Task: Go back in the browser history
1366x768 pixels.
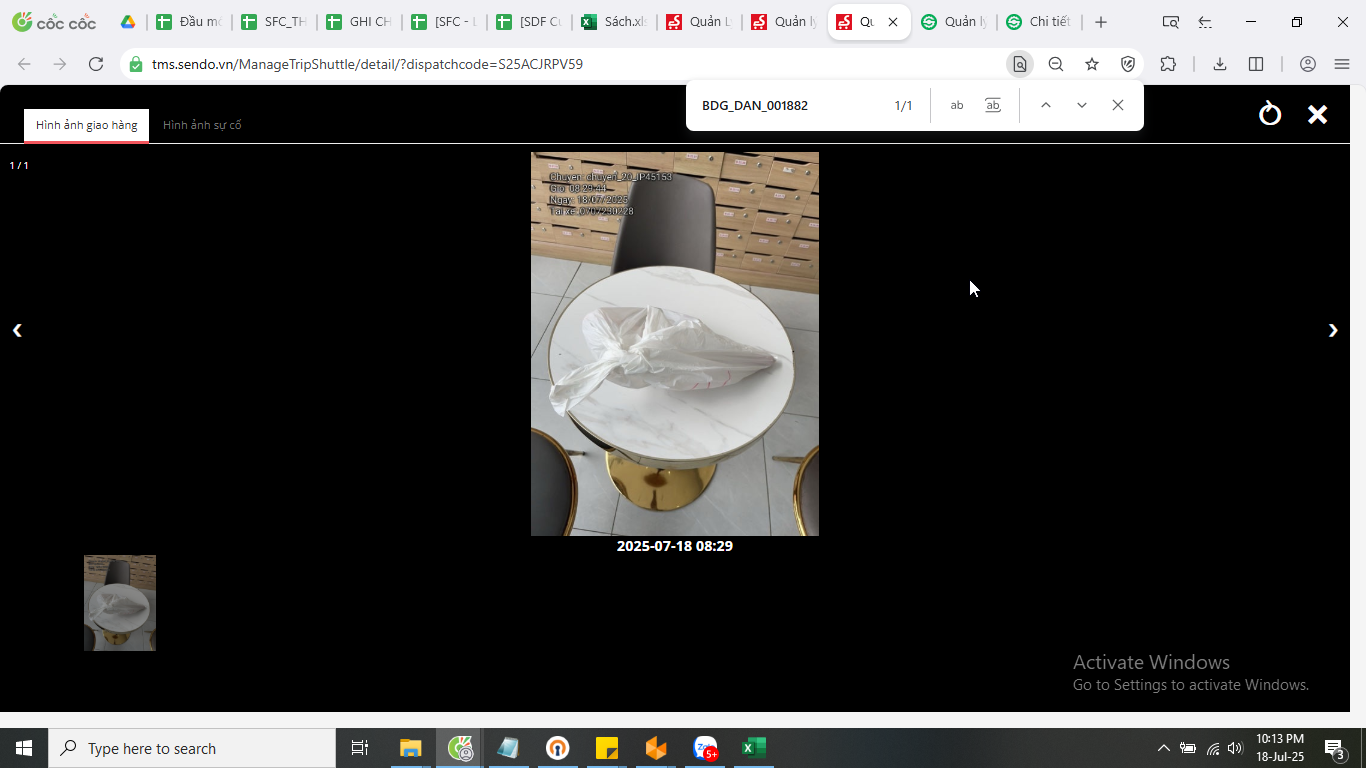Action: [24, 64]
